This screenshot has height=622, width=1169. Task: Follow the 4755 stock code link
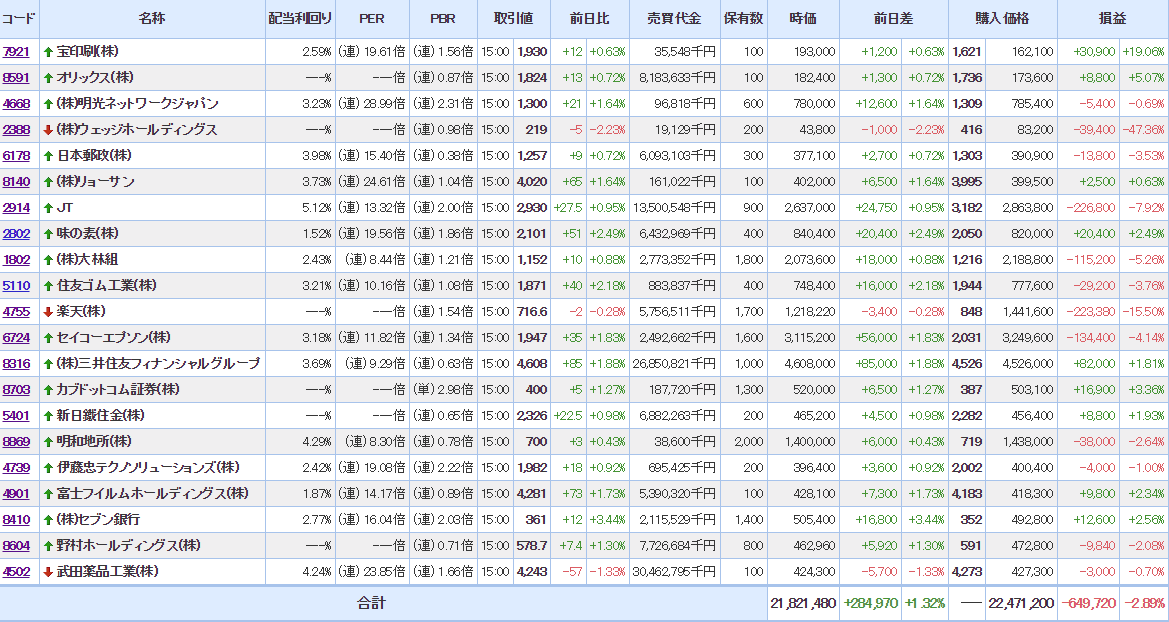[x=16, y=311]
